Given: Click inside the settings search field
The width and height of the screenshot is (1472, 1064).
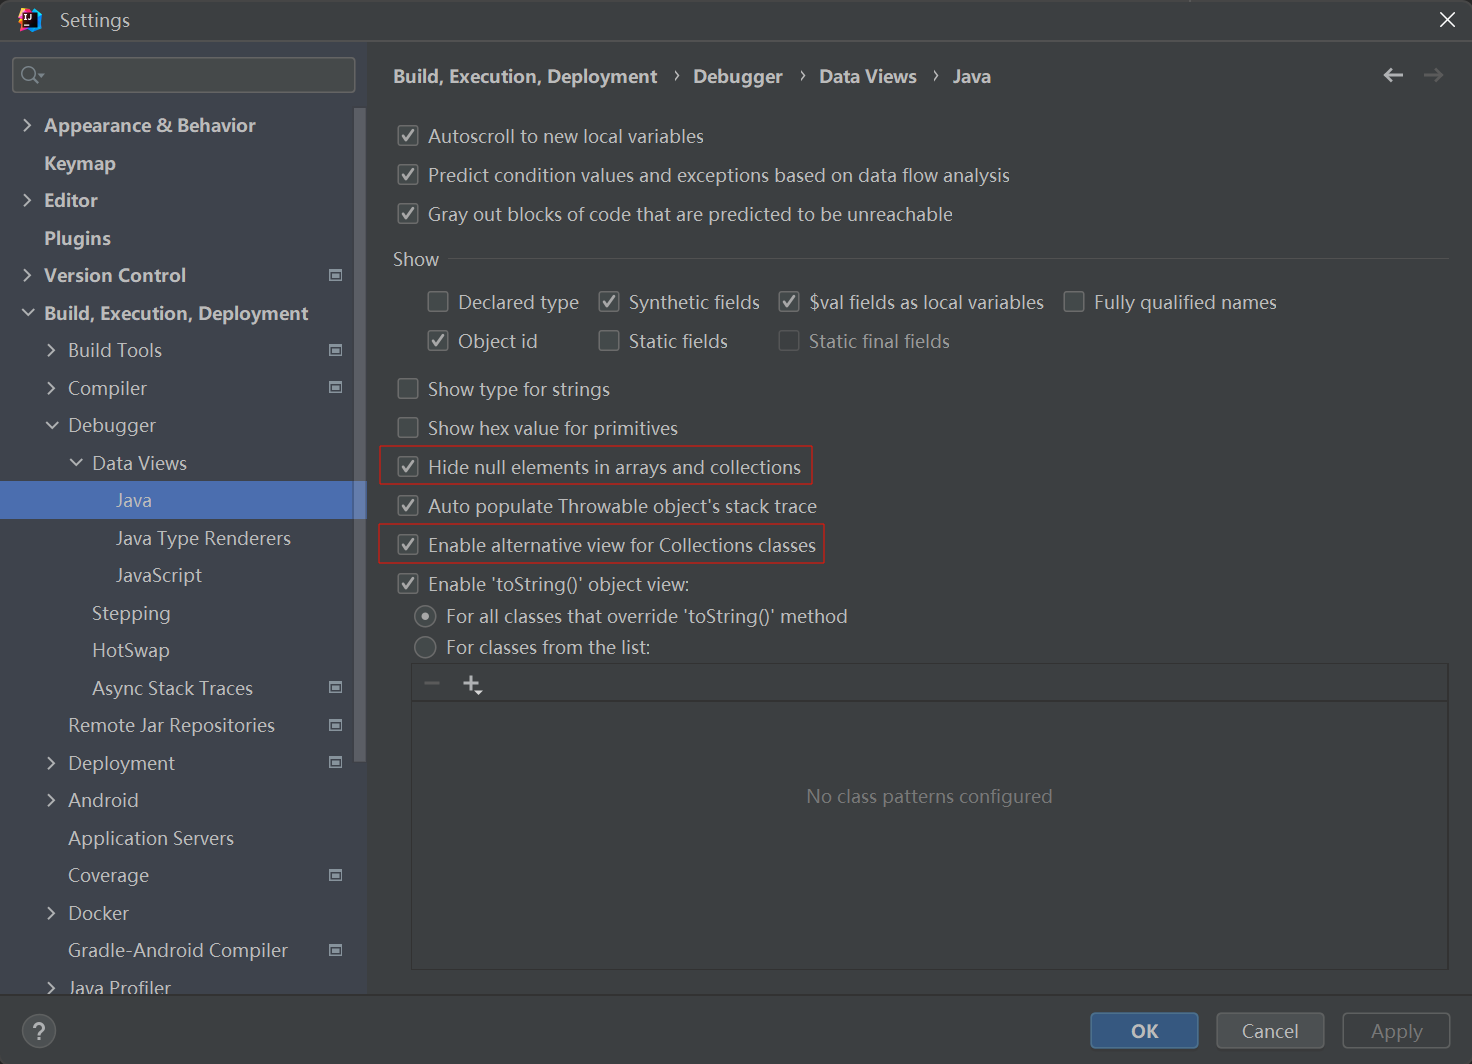Looking at the screenshot, I should [x=184, y=75].
